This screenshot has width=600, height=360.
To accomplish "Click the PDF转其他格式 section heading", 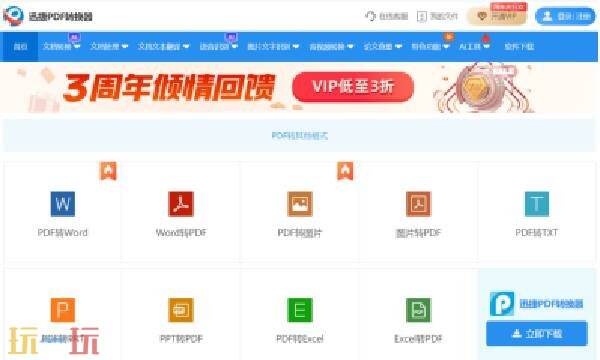I will click(300, 135).
